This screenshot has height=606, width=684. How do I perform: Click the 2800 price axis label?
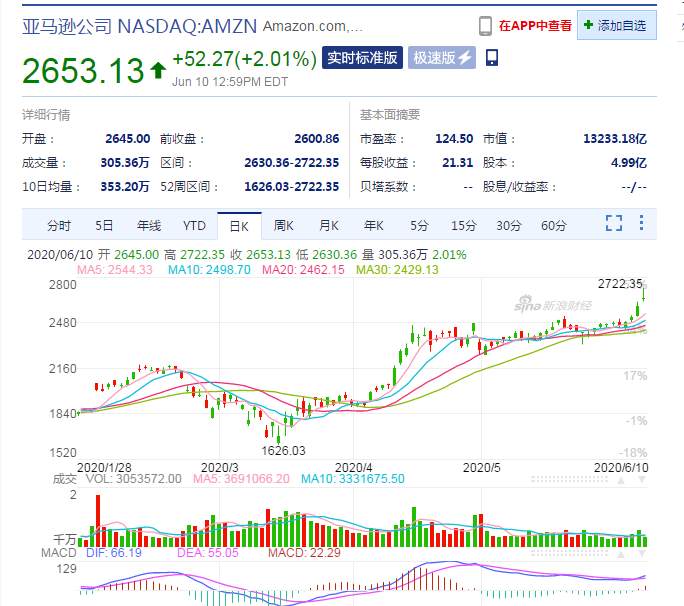[x=63, y=285]
